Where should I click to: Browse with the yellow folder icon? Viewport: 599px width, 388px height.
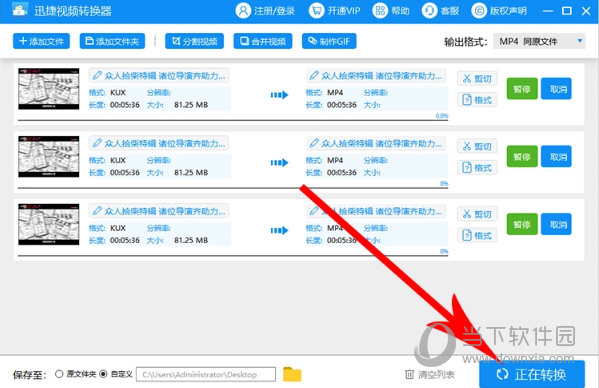[292, 374]
